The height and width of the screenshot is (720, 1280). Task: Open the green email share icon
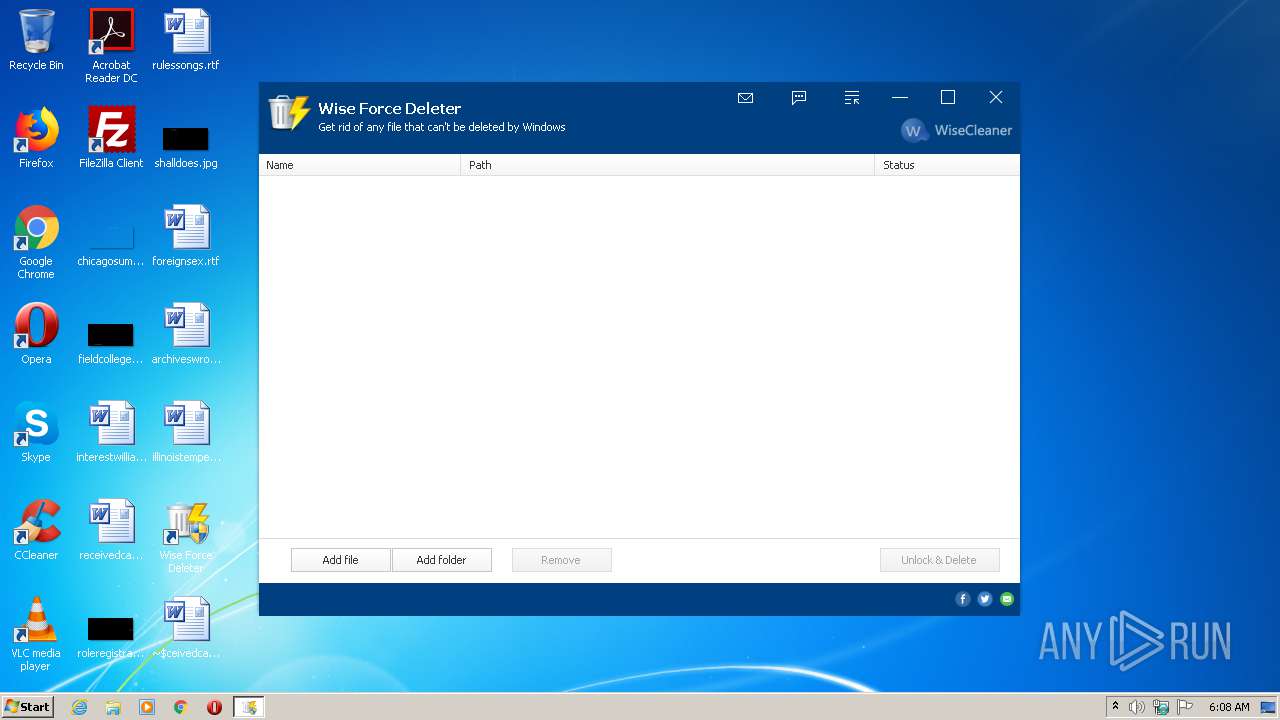[1007, 599]
